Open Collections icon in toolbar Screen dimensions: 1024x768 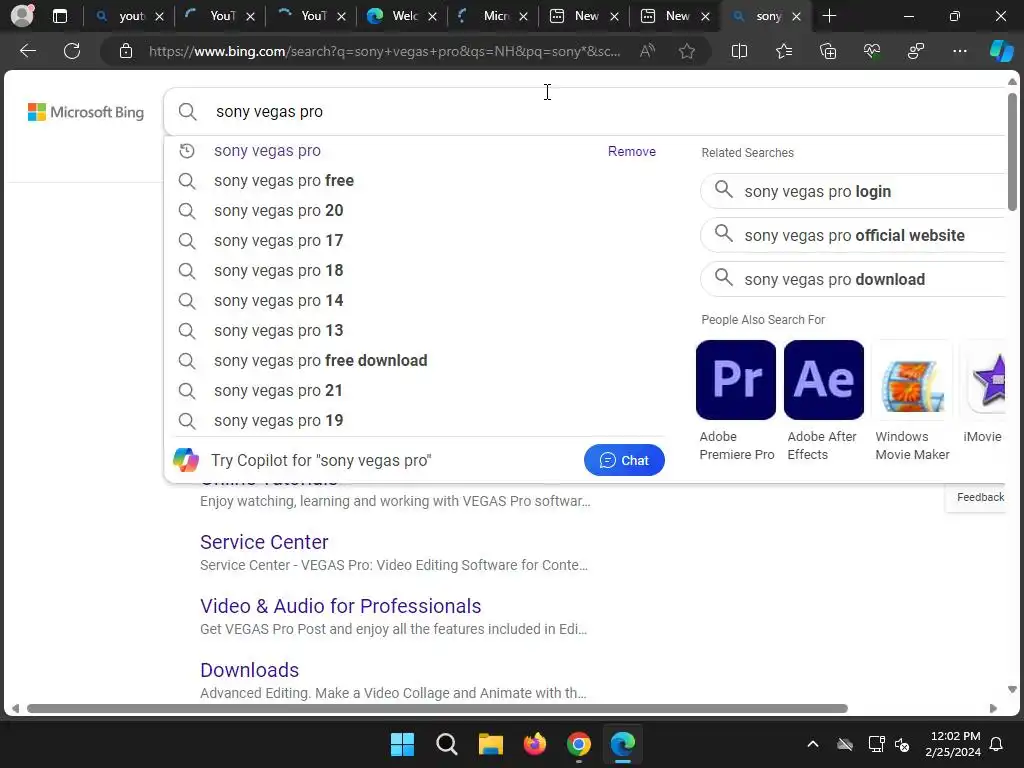click(827, 51)
